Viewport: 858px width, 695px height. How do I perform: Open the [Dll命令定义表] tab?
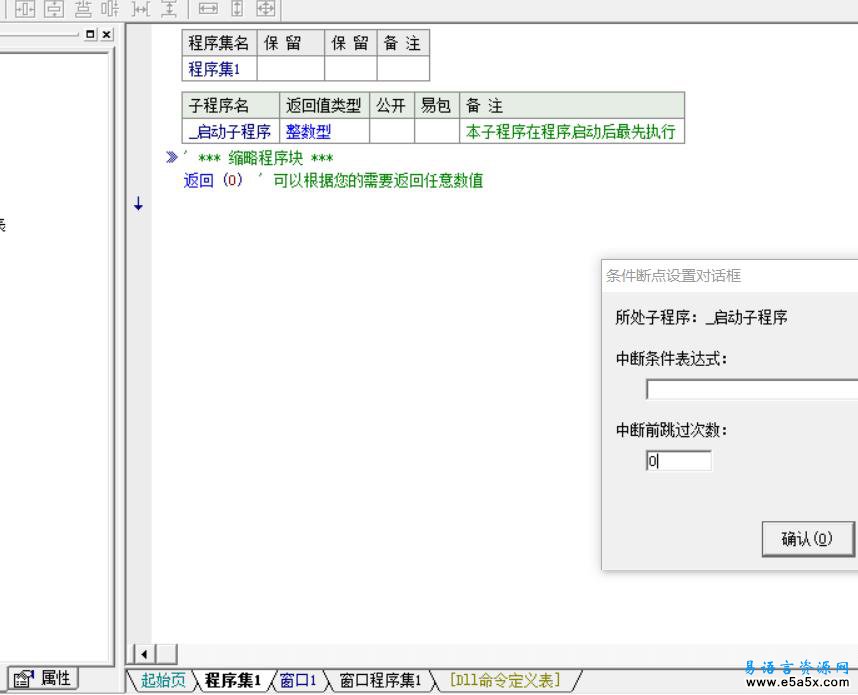505,680
